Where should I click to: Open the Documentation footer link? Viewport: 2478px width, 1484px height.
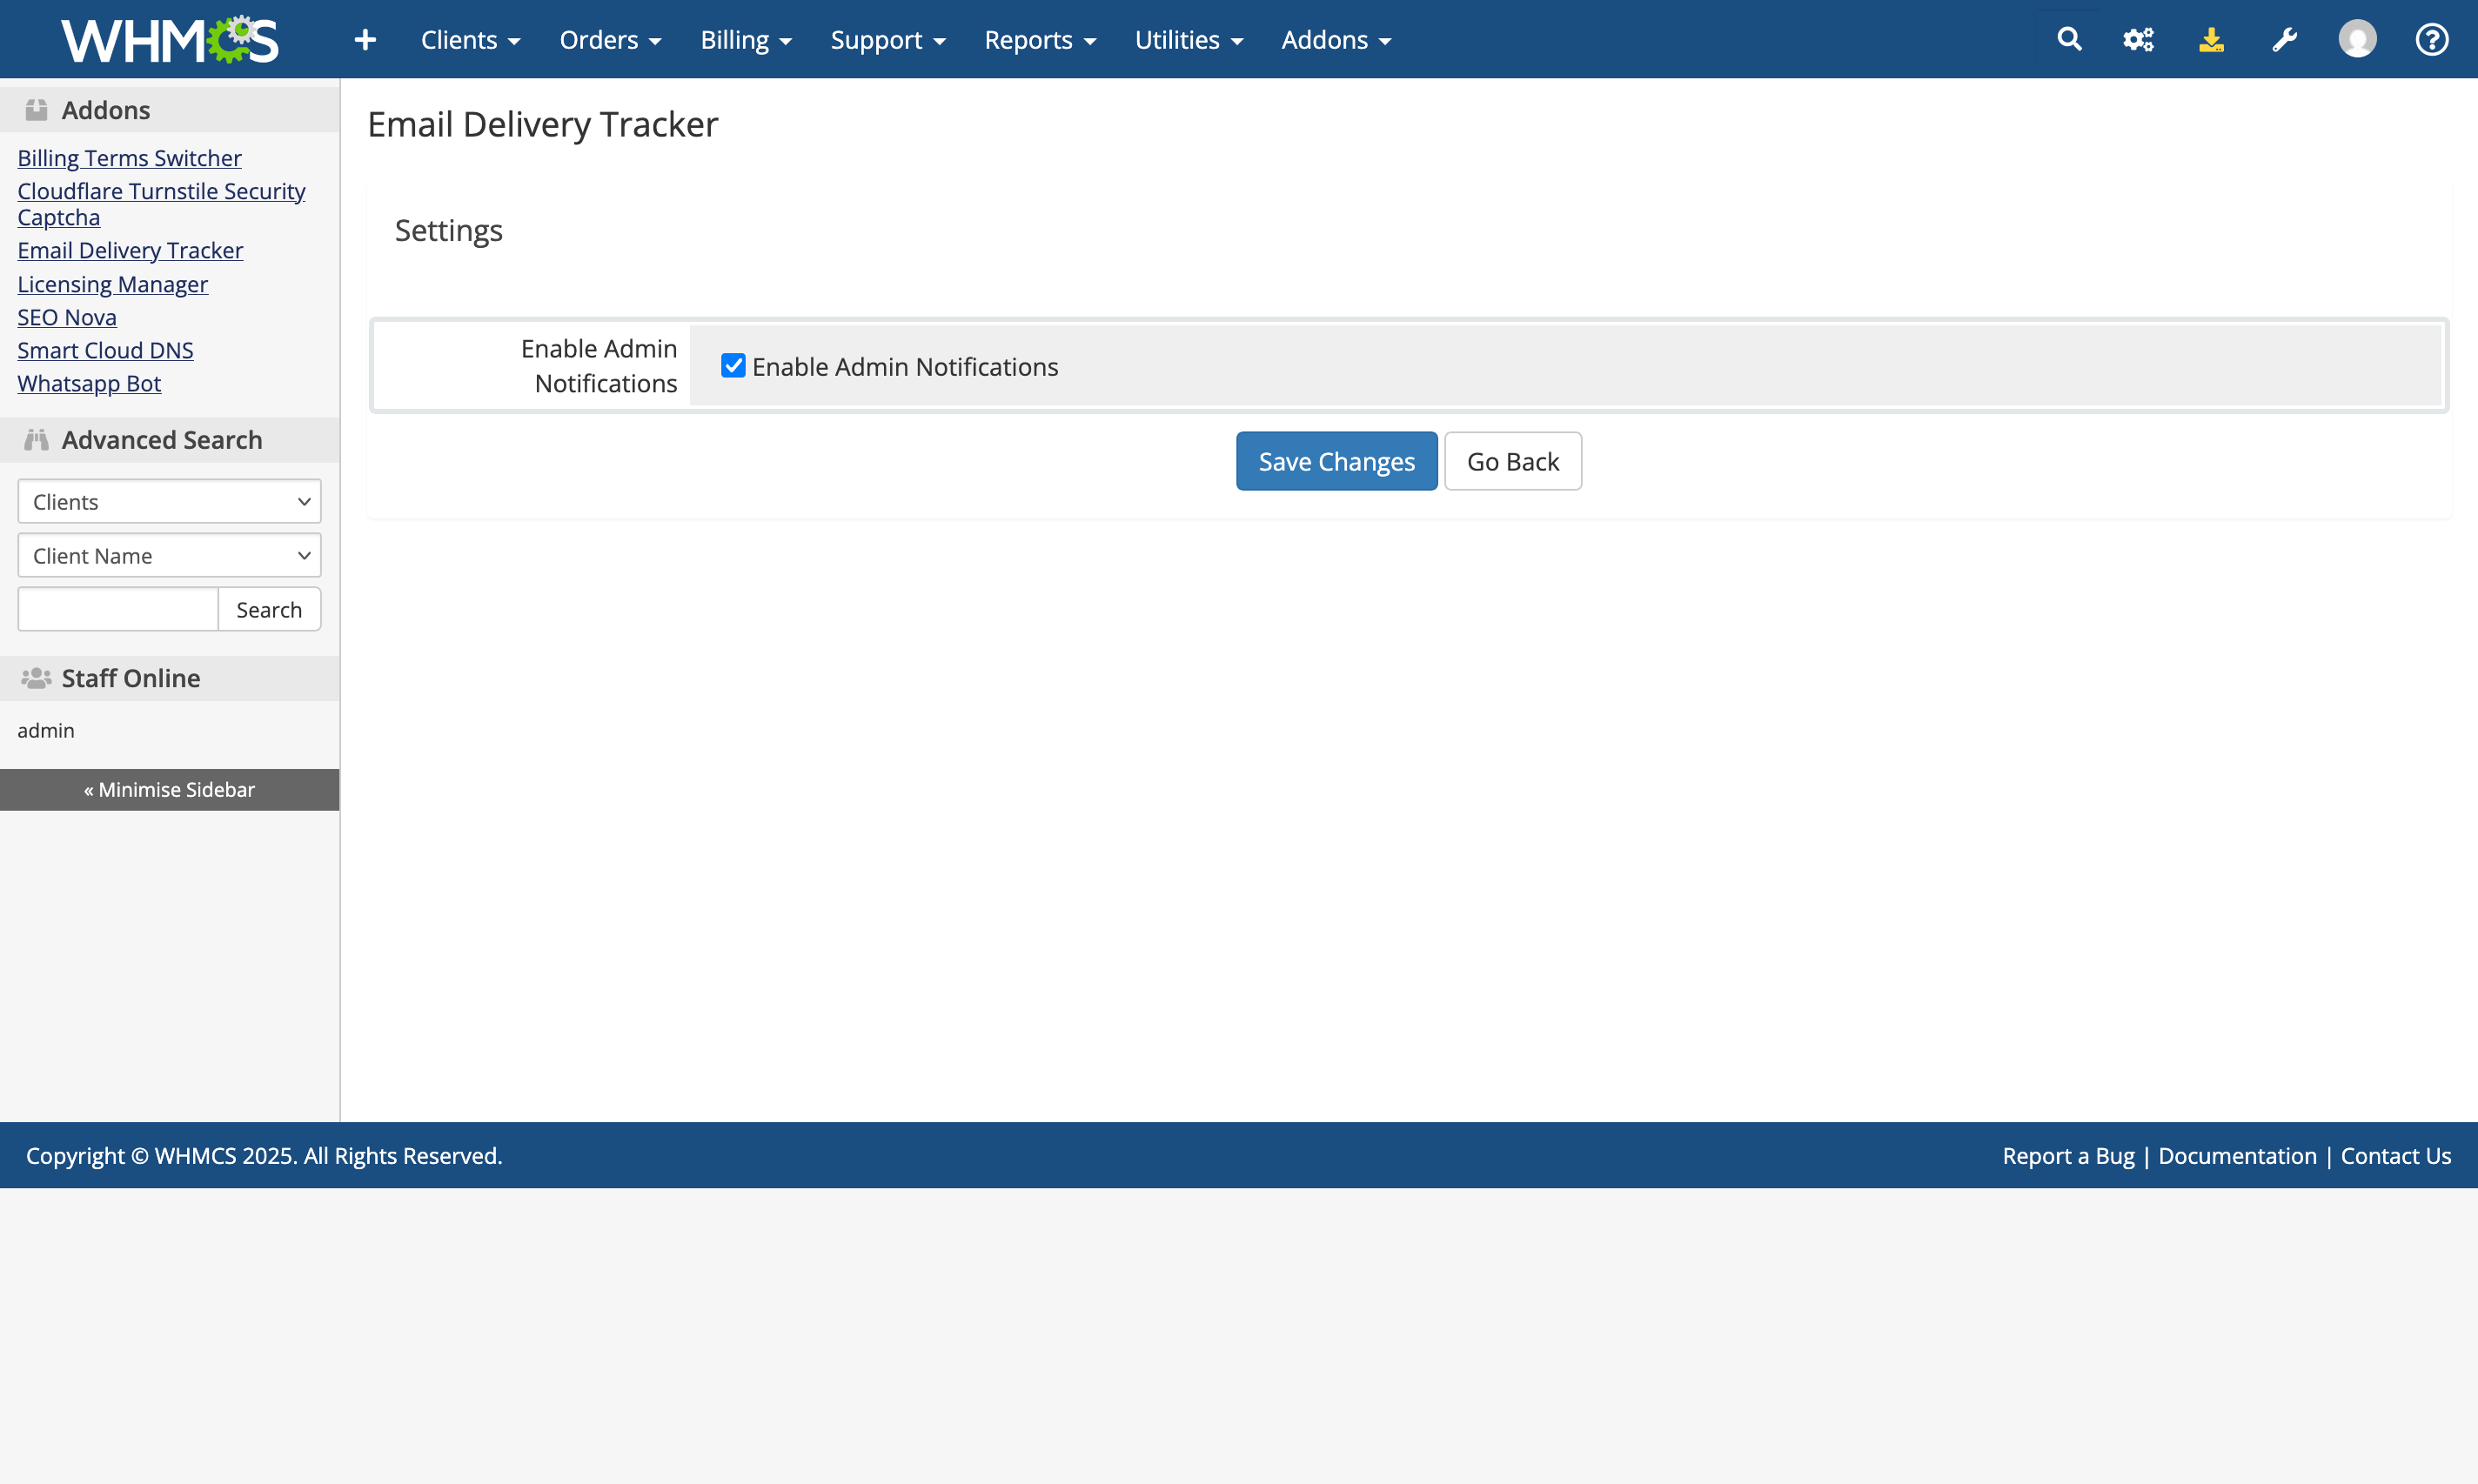click(x=2237, y=1155)
